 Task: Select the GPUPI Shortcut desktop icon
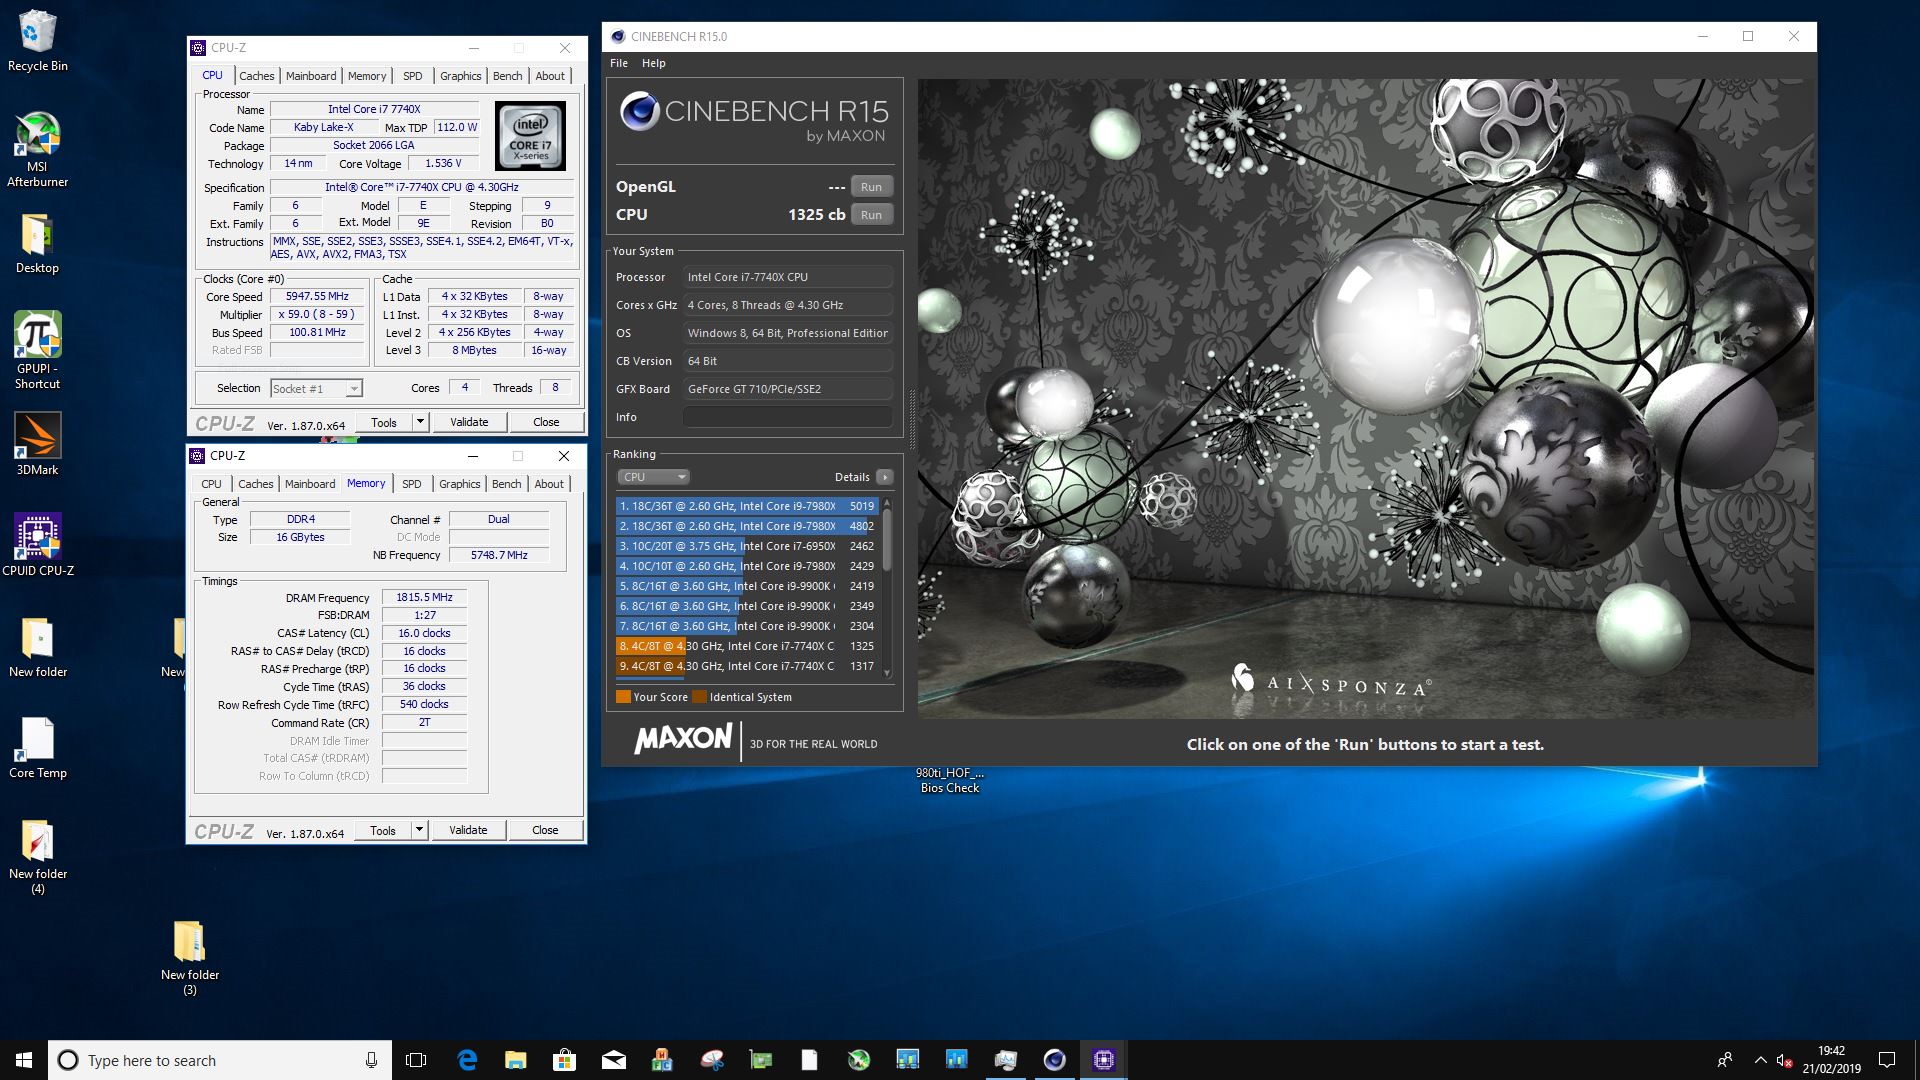pyautogui.click(x=37, y=349)
